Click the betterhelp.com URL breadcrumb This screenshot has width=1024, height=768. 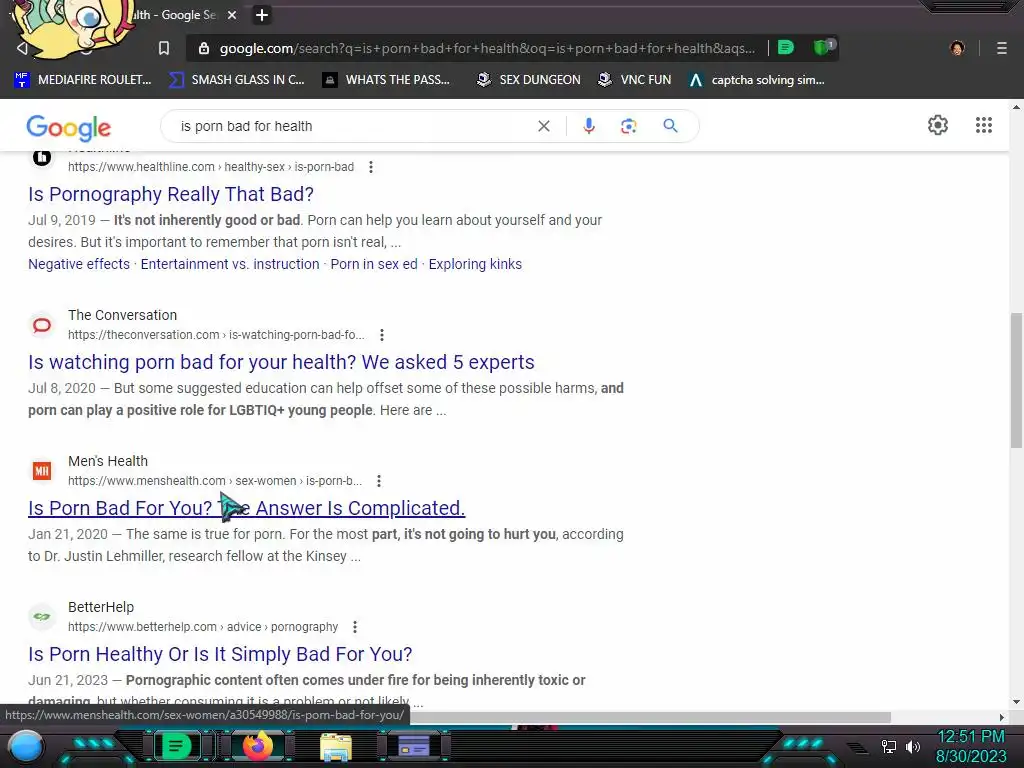tap(203, 626)
